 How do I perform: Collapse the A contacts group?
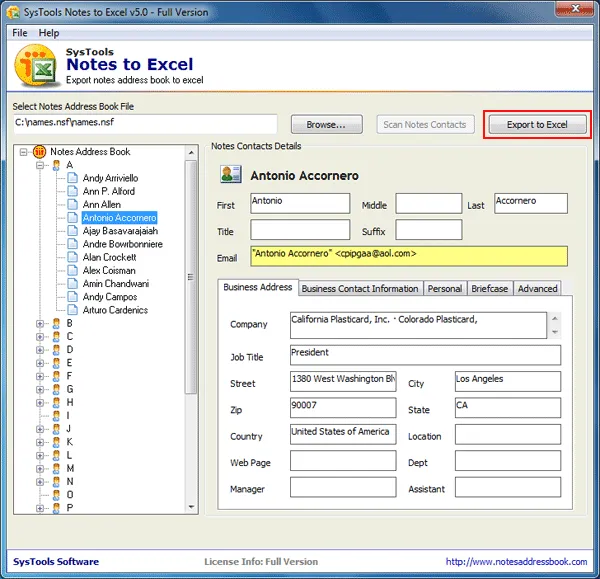tap(40, 165)
